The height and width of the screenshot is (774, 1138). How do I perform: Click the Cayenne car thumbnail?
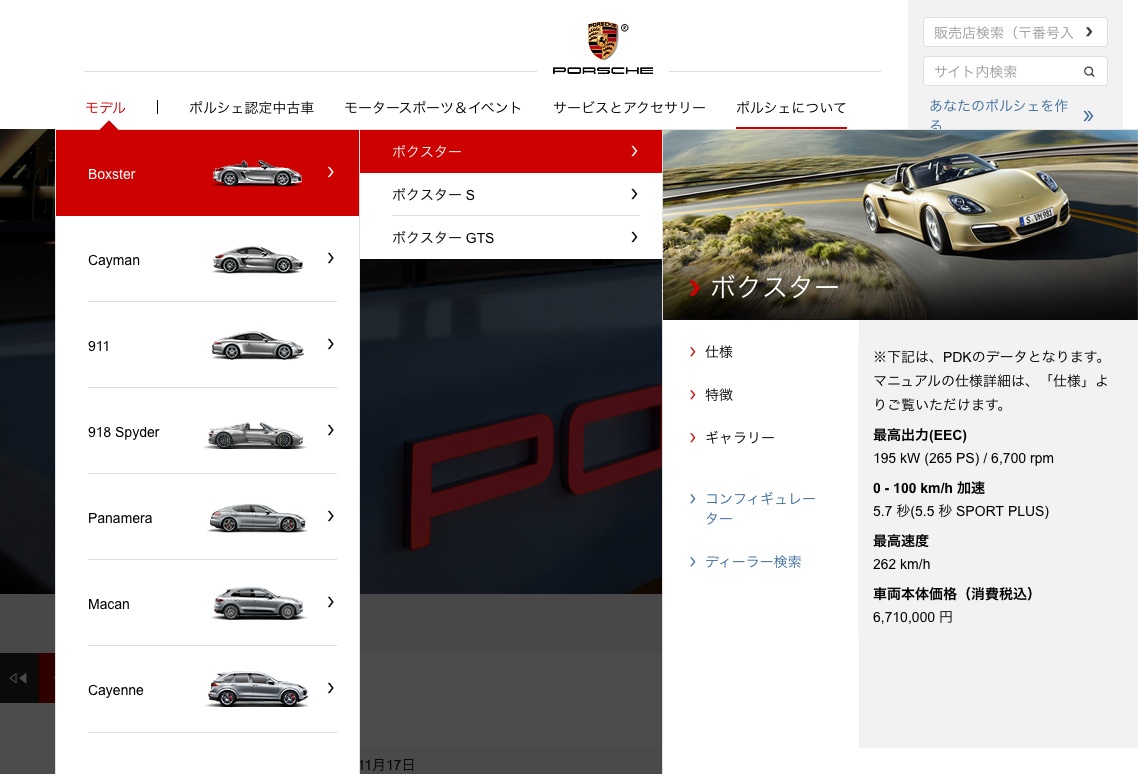pos(257,689)
